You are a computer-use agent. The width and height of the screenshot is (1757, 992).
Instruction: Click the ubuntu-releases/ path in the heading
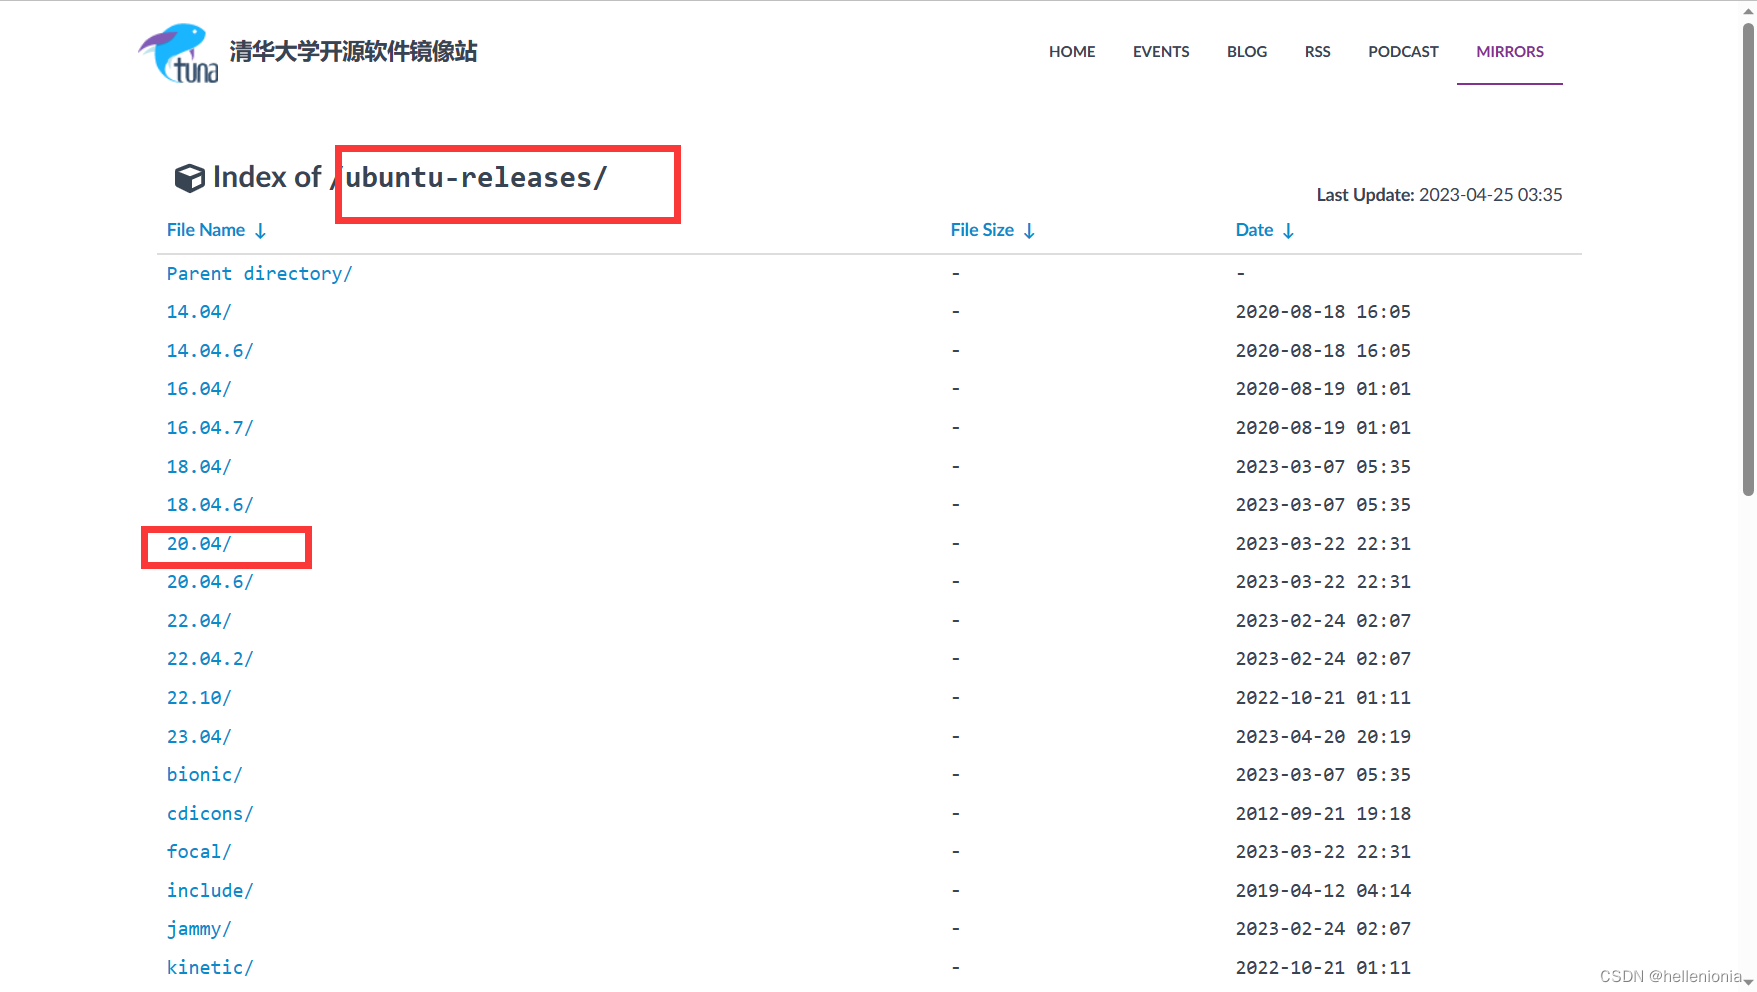tap(476, 178)
